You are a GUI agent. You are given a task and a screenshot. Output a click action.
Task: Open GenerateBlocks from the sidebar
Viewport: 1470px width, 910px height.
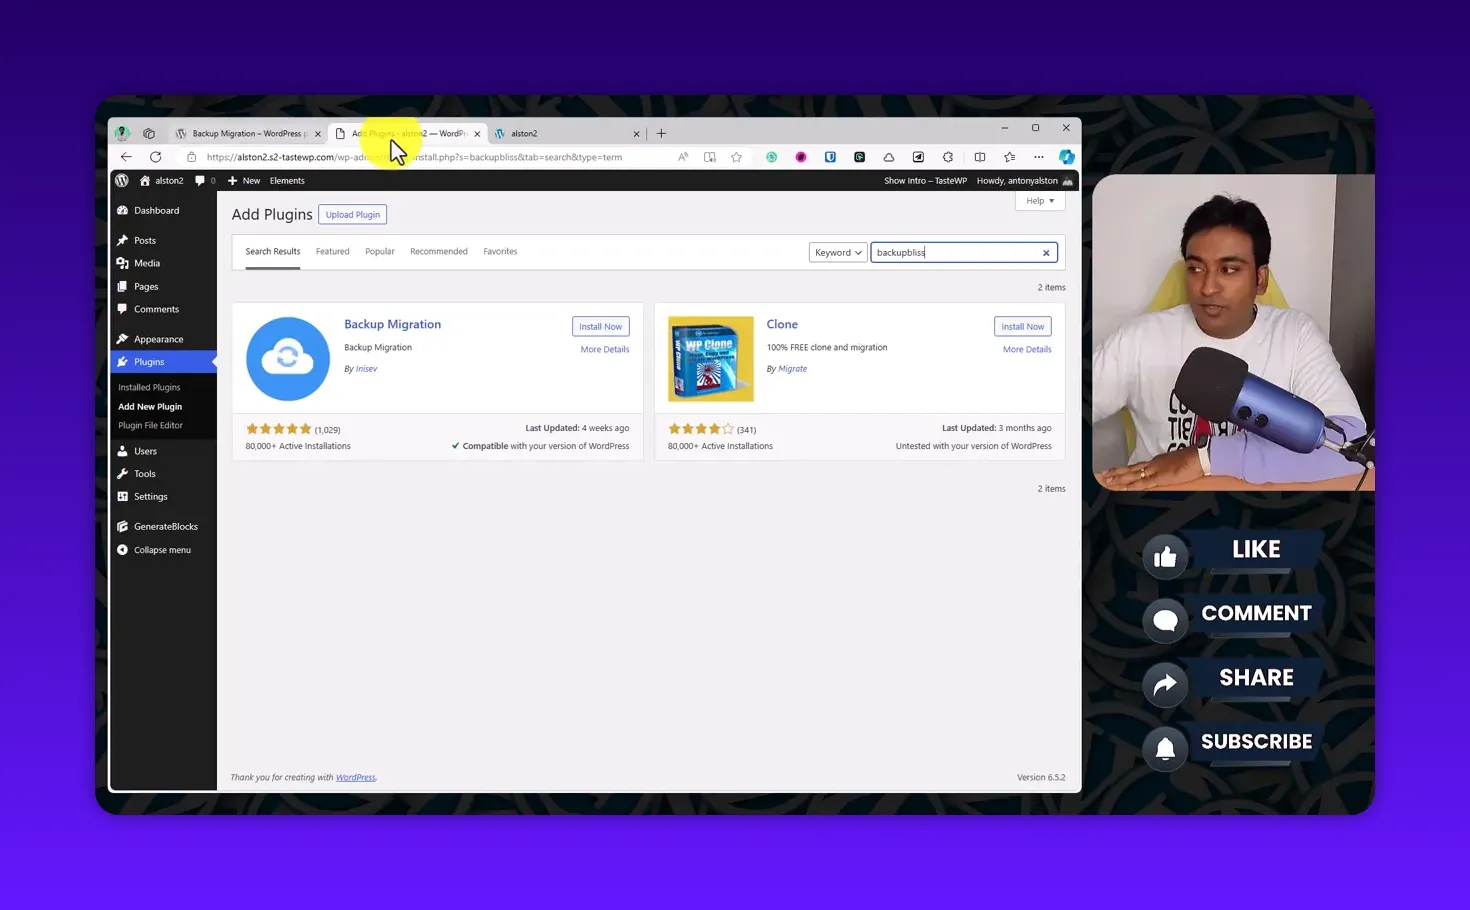pyautogui.click(x=165, y=525)
